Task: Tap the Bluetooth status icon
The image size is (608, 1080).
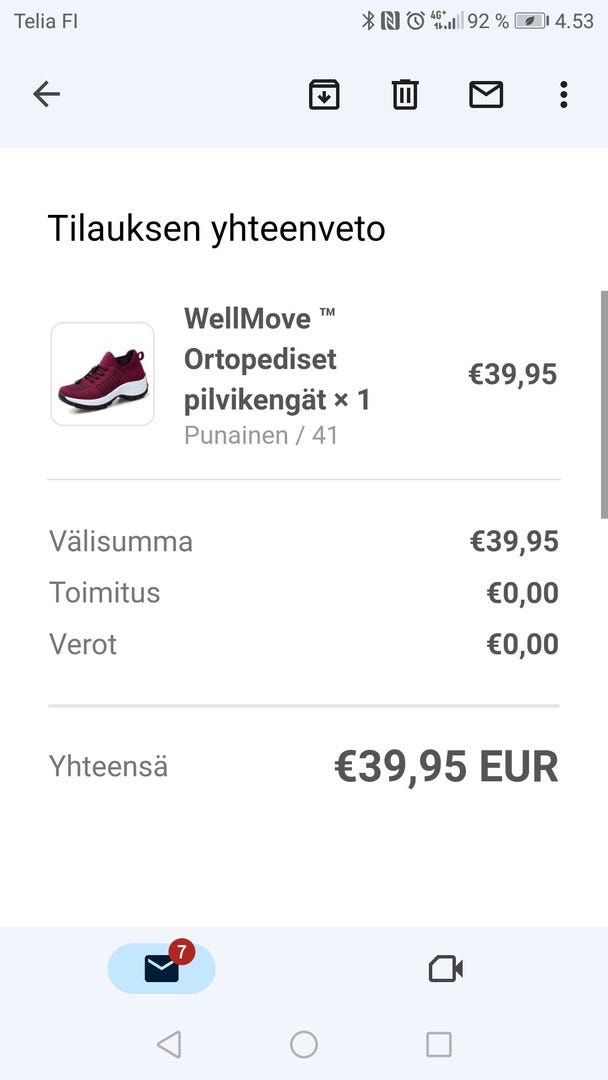Action: pos(367,21)
